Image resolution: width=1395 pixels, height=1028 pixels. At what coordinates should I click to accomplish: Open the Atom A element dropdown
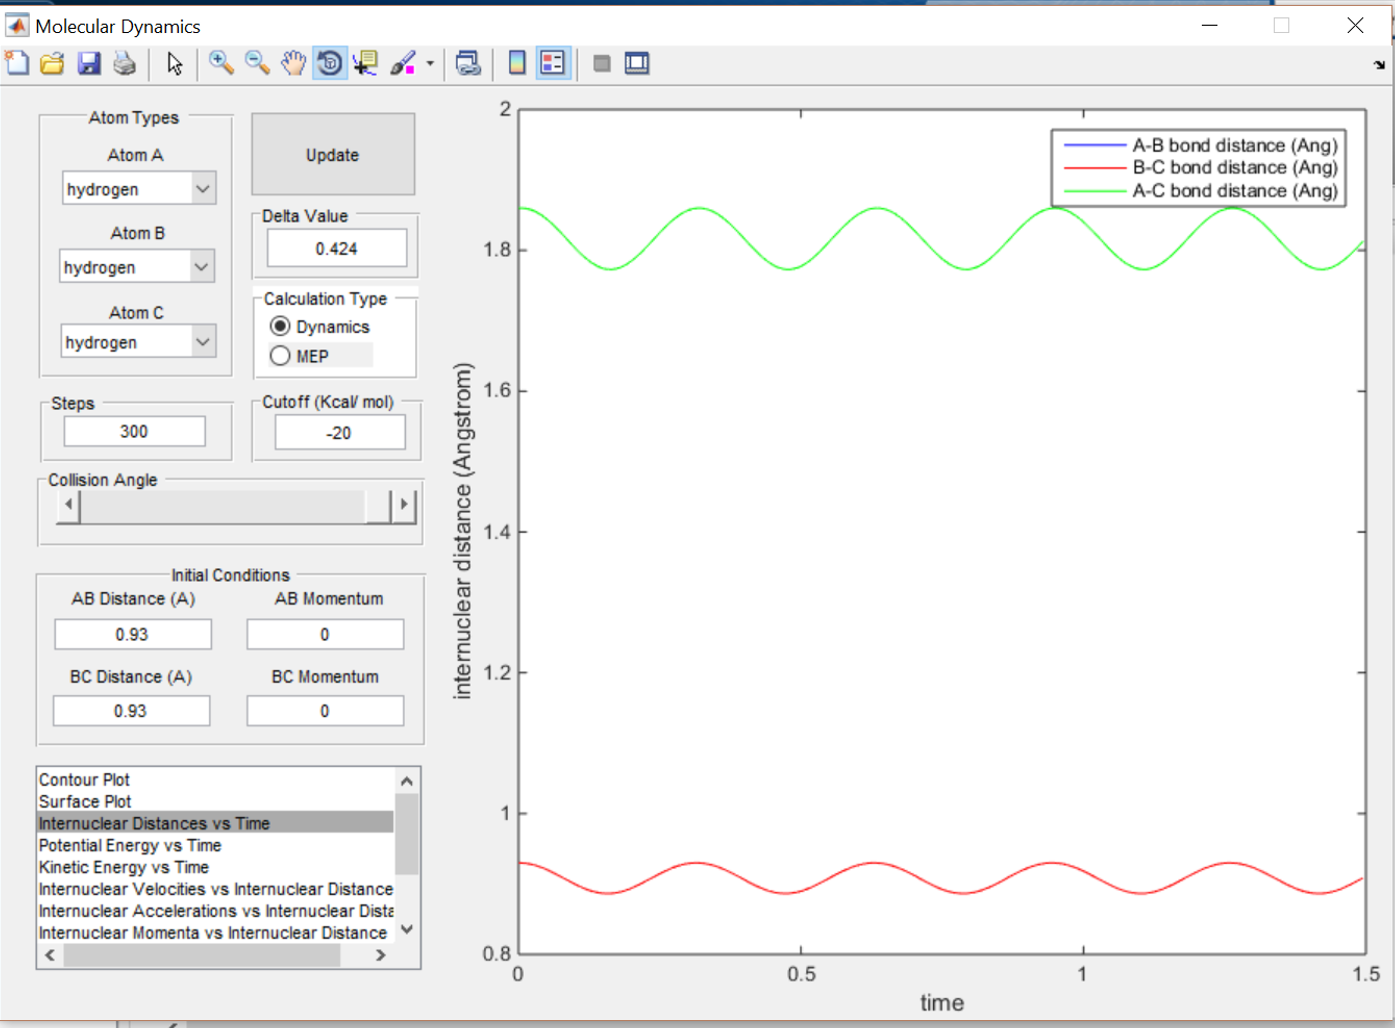[x=203, y=189]
